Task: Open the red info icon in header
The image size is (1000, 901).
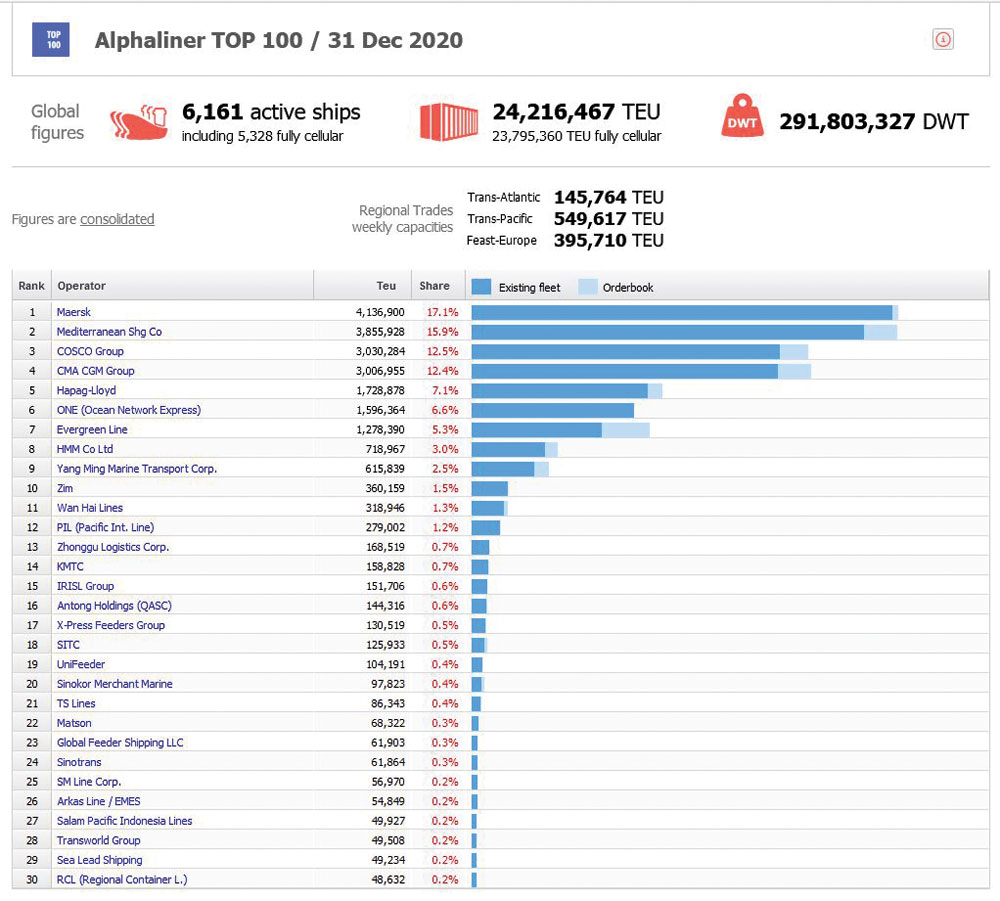Action: [x=943, y=40]
